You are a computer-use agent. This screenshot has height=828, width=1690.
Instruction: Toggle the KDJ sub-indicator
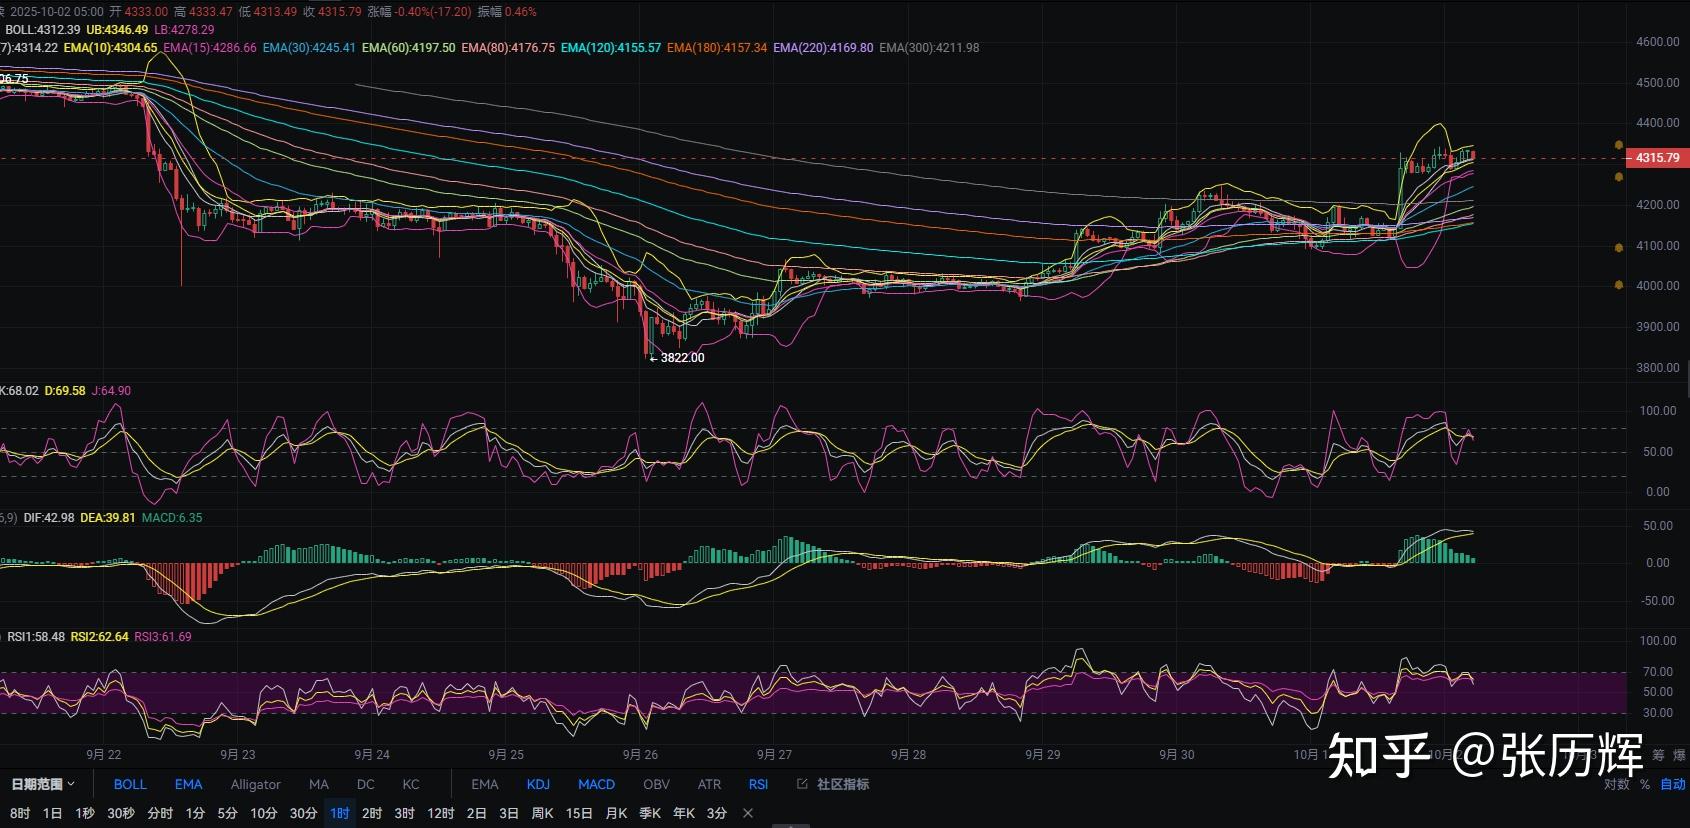538,784
